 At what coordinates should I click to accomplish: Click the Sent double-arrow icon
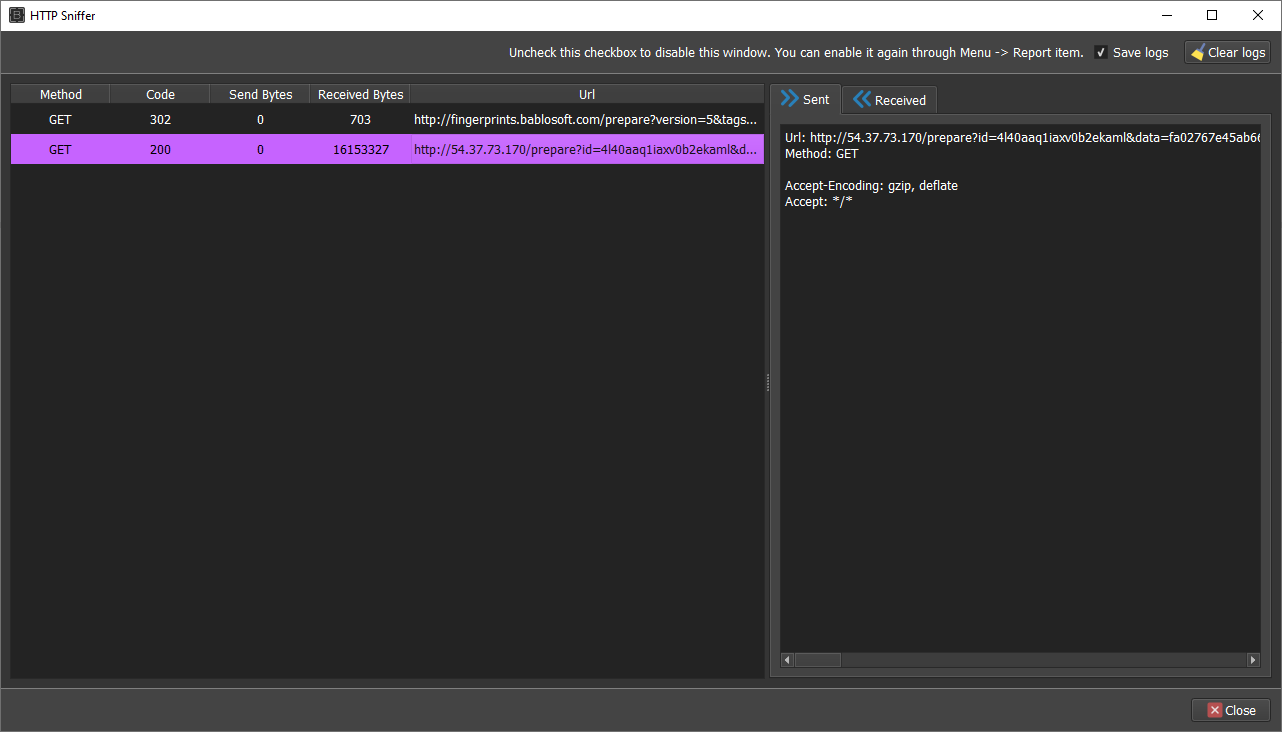click(x=790, y=98)
